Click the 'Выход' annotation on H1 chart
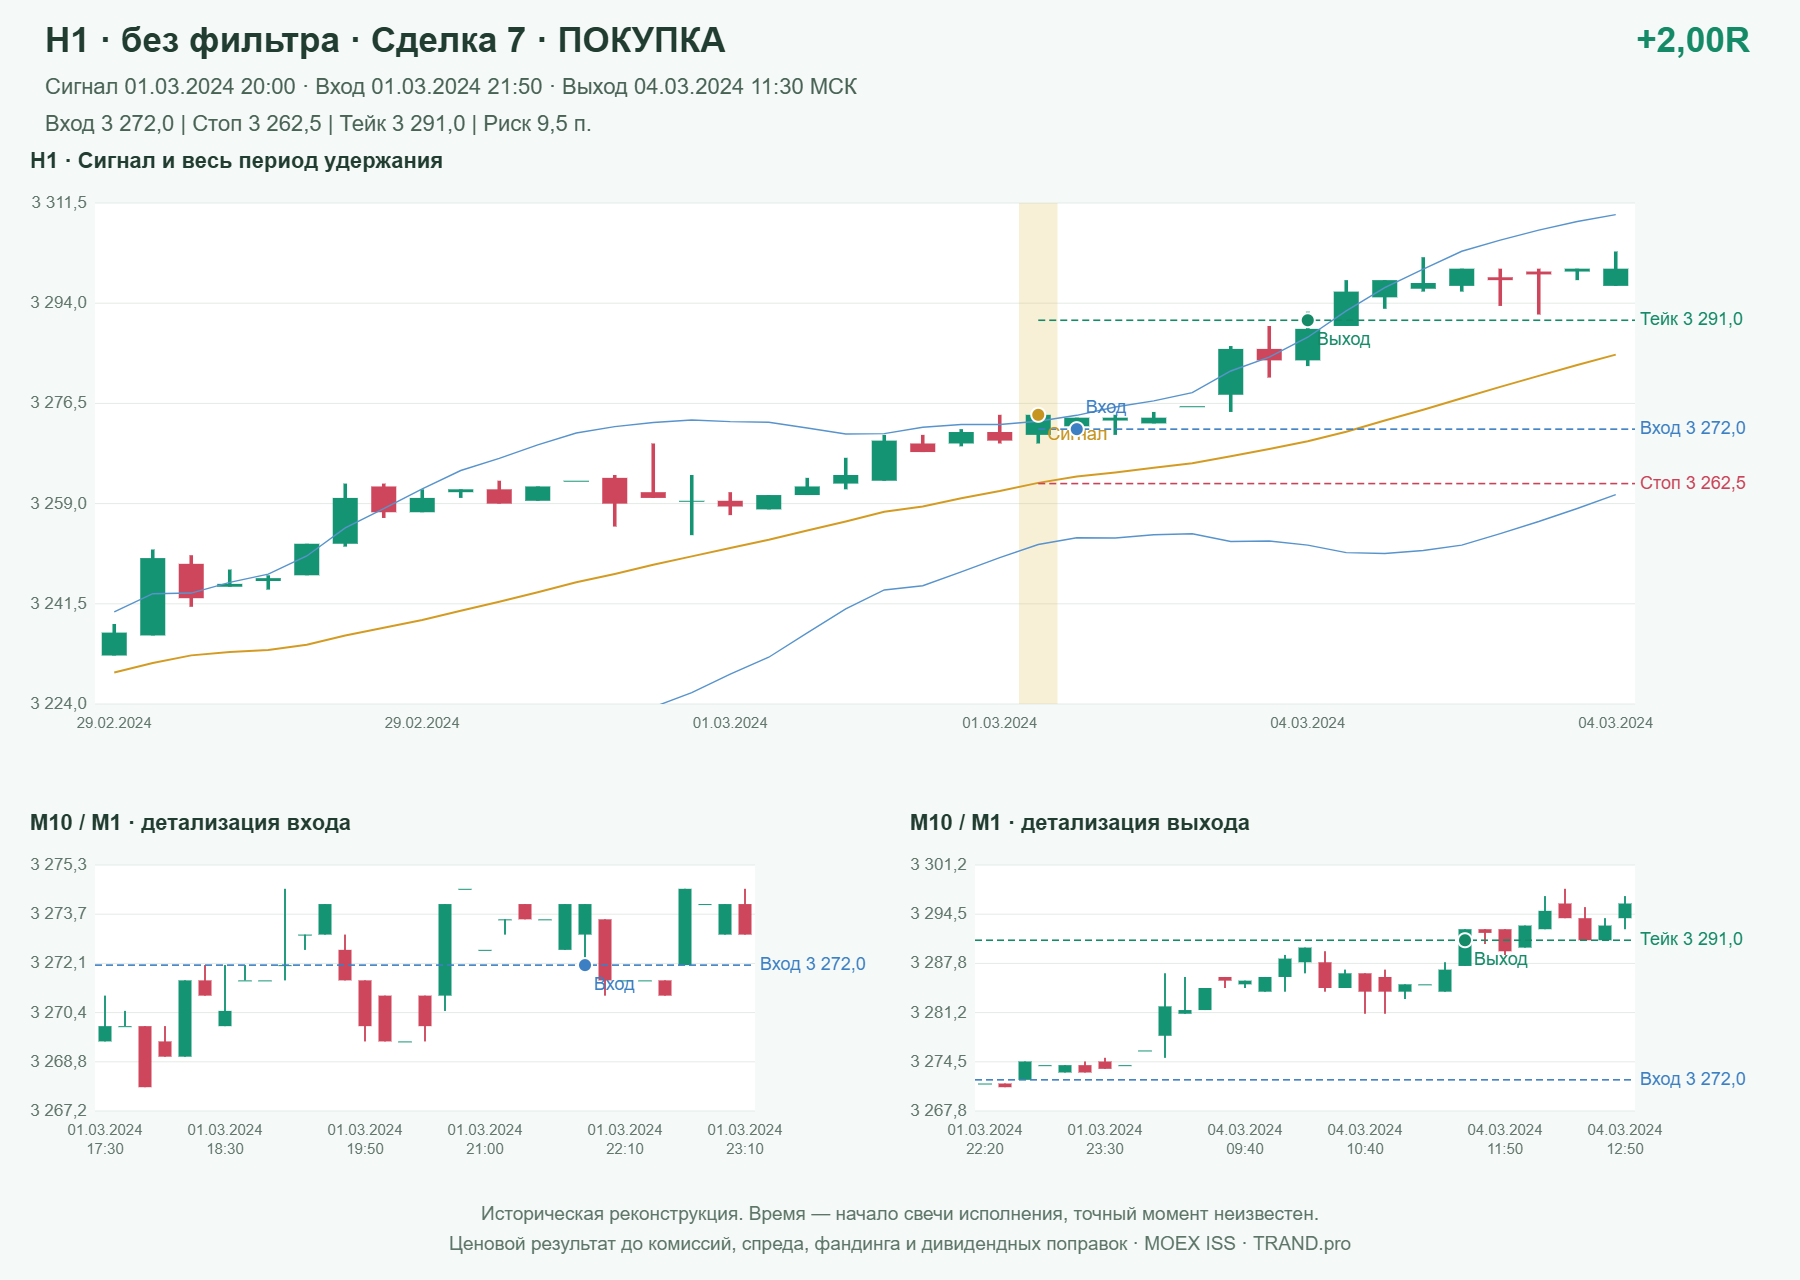 [1344, 340]
